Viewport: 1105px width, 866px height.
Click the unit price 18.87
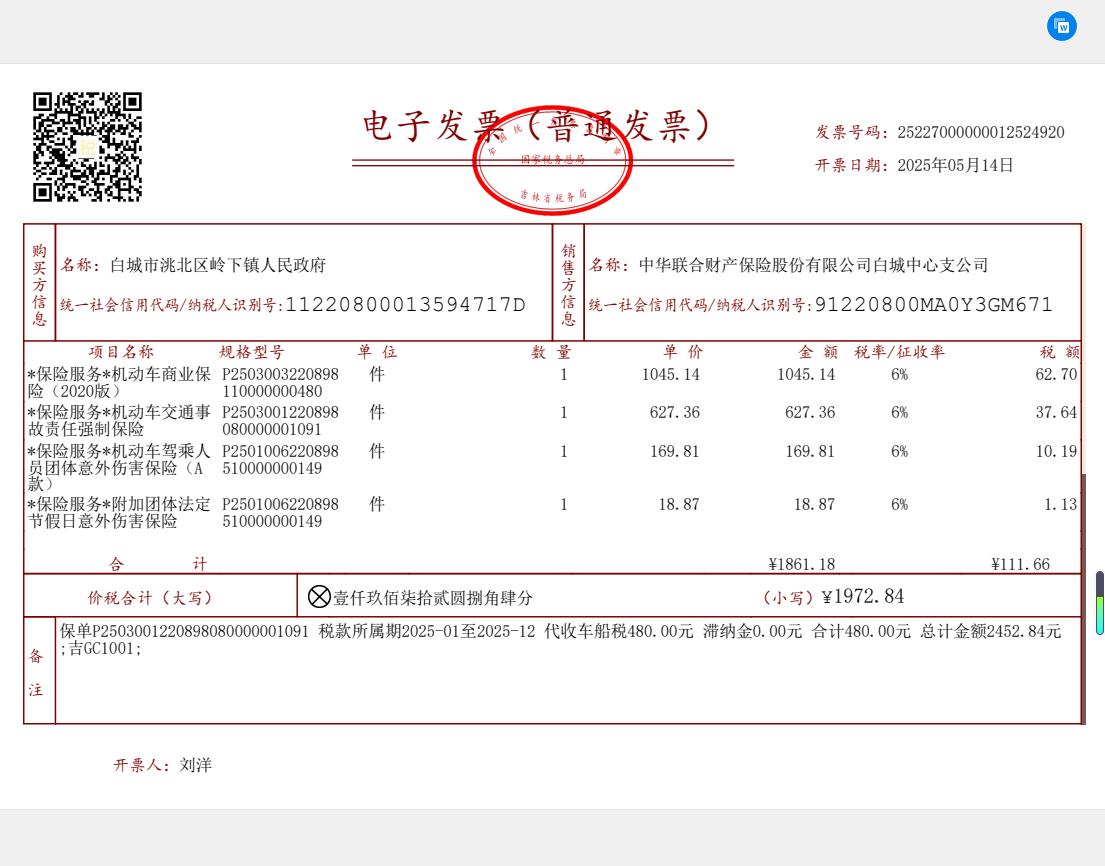coord(679,505)
